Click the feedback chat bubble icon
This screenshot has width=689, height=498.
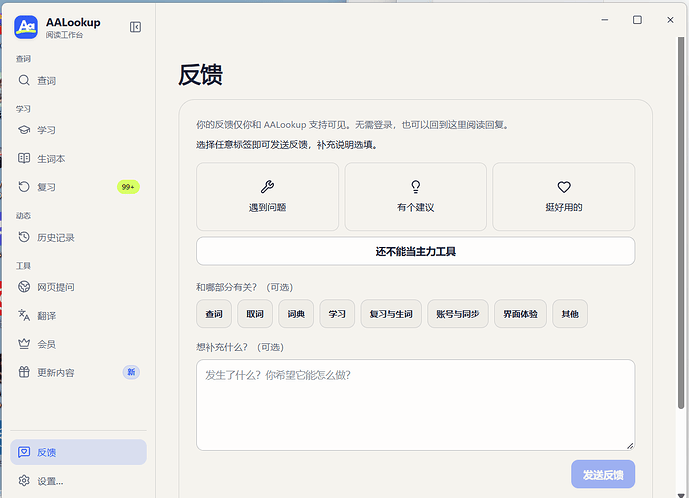[24, 452]
